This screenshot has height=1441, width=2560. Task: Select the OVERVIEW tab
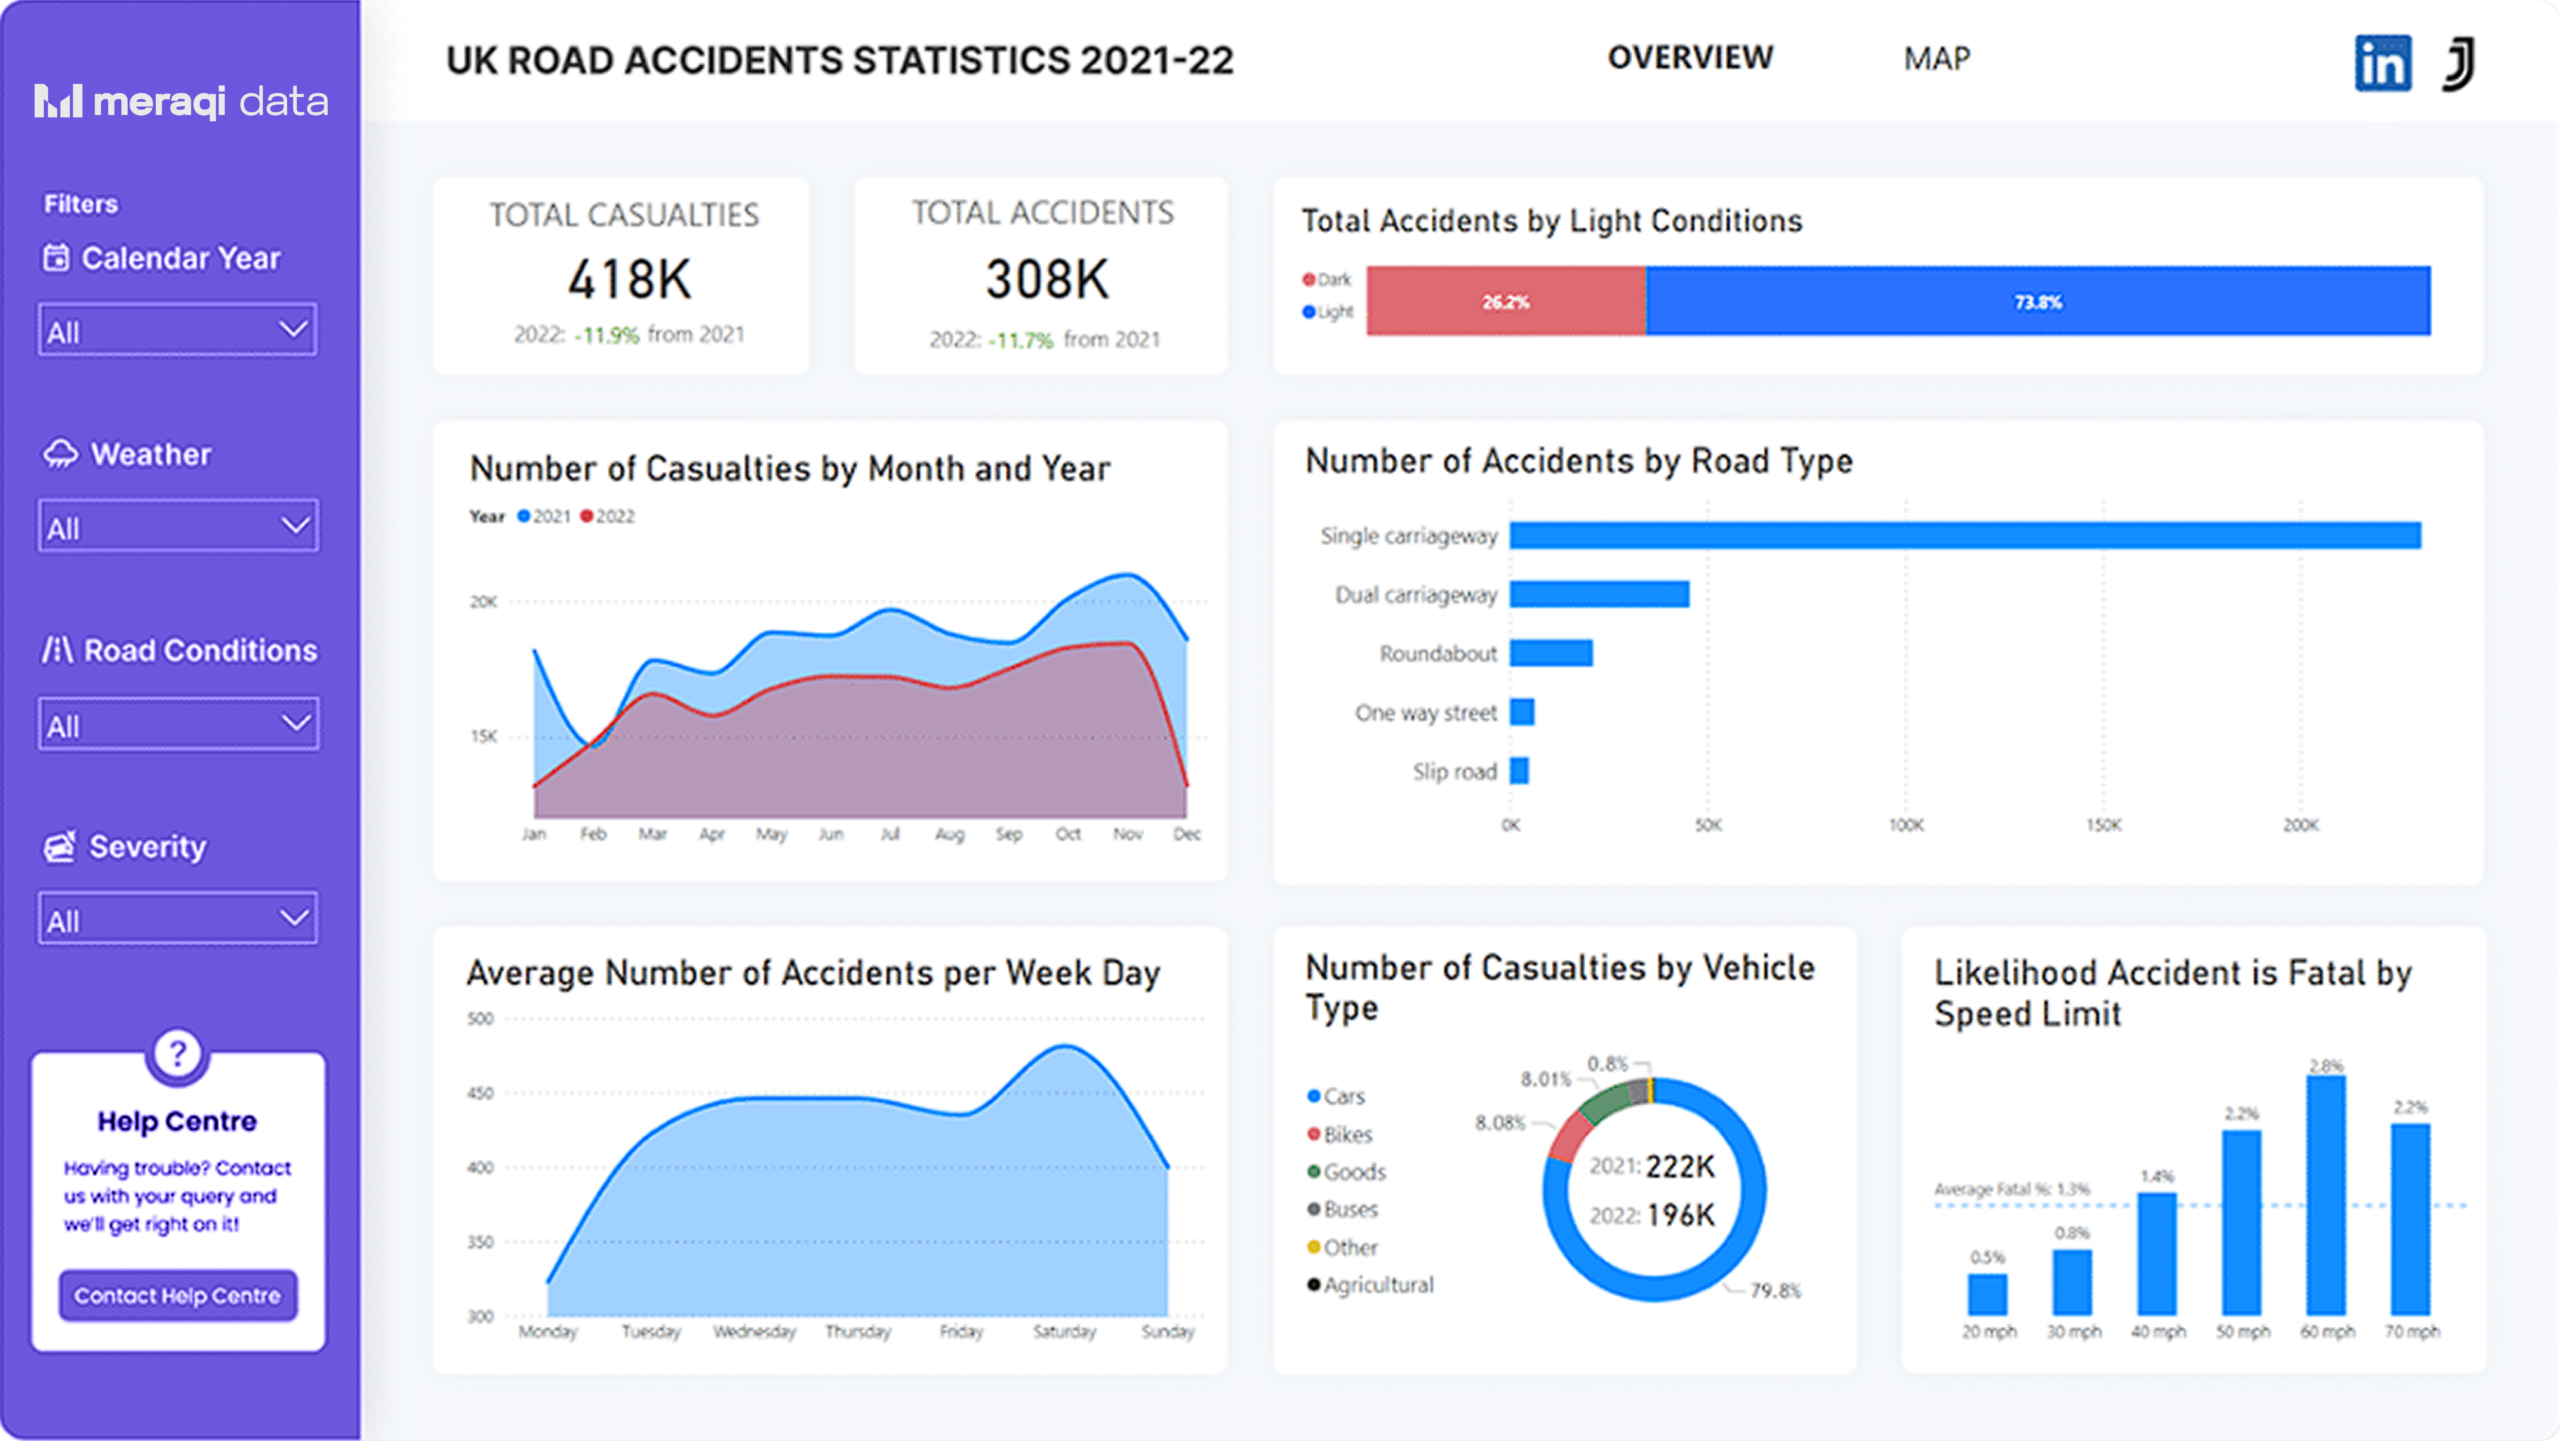click(1690, 58)
